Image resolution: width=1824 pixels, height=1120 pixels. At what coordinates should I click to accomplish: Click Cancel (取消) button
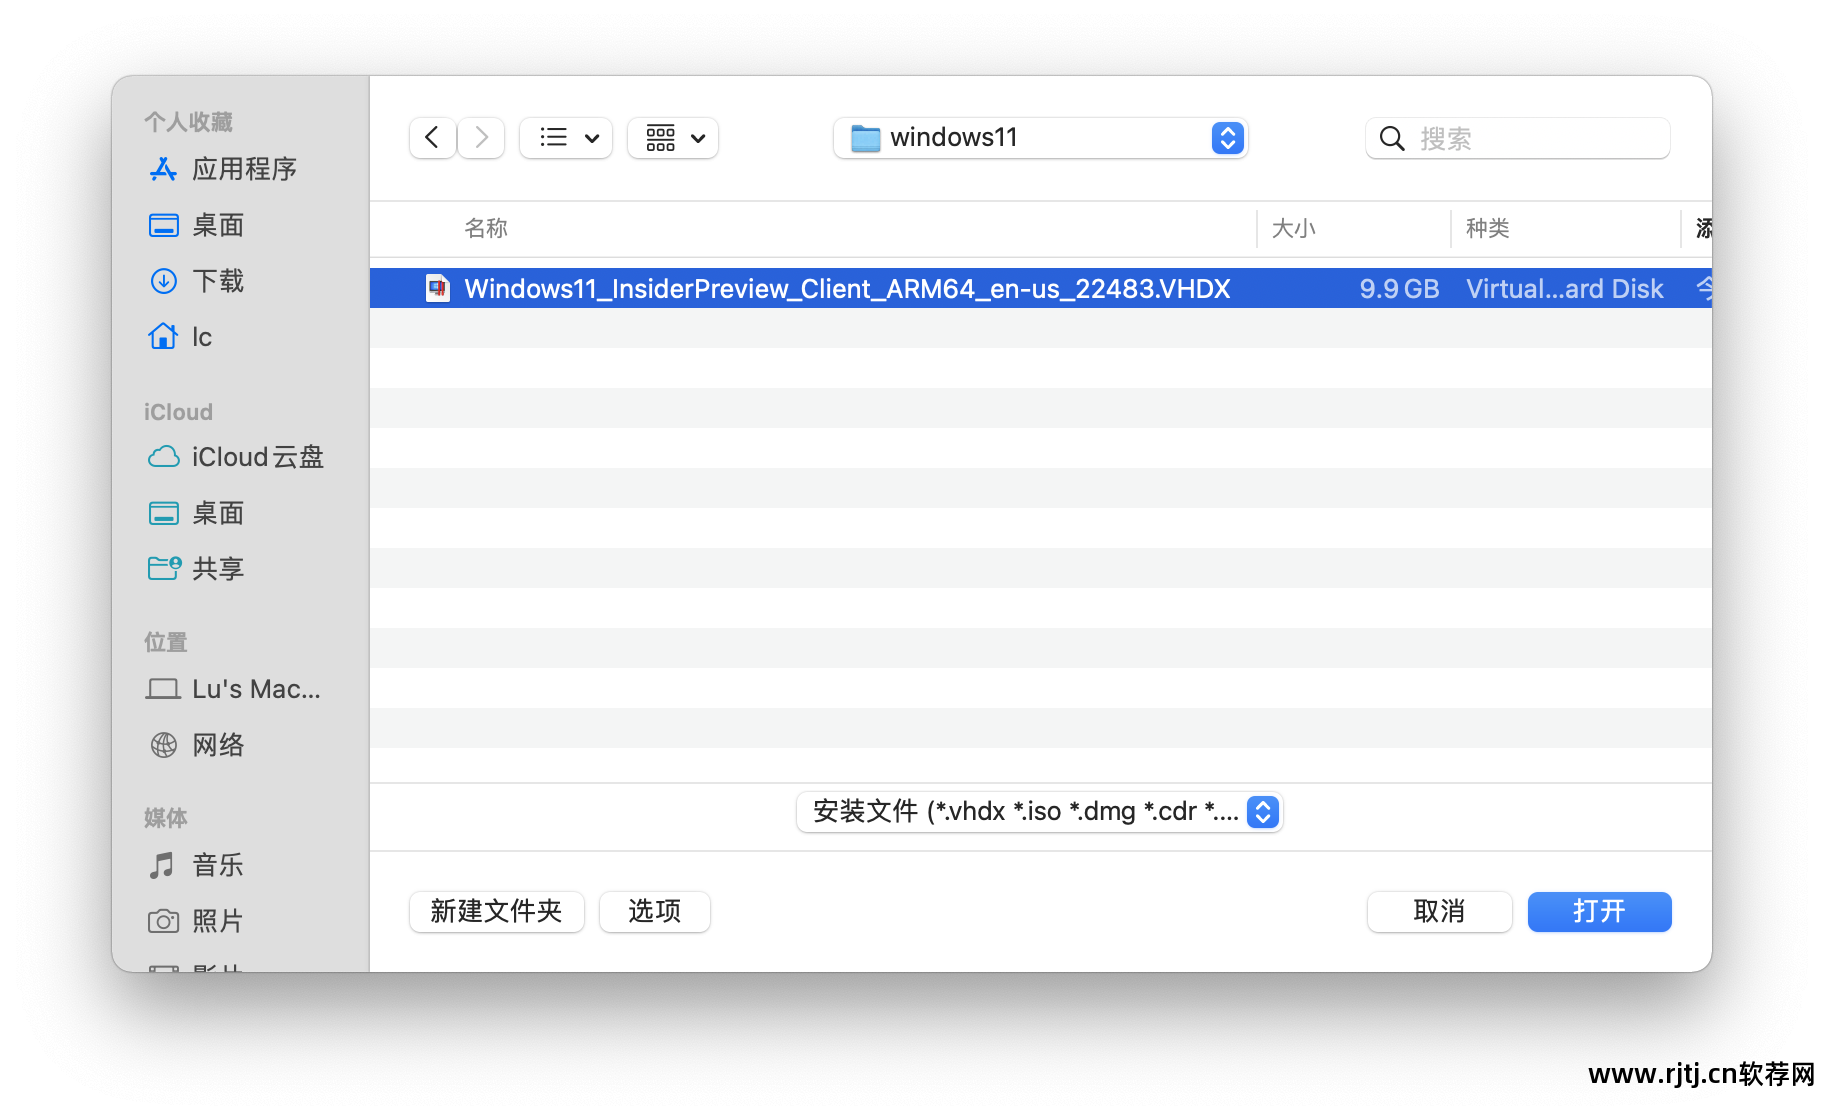point(1439,911)
